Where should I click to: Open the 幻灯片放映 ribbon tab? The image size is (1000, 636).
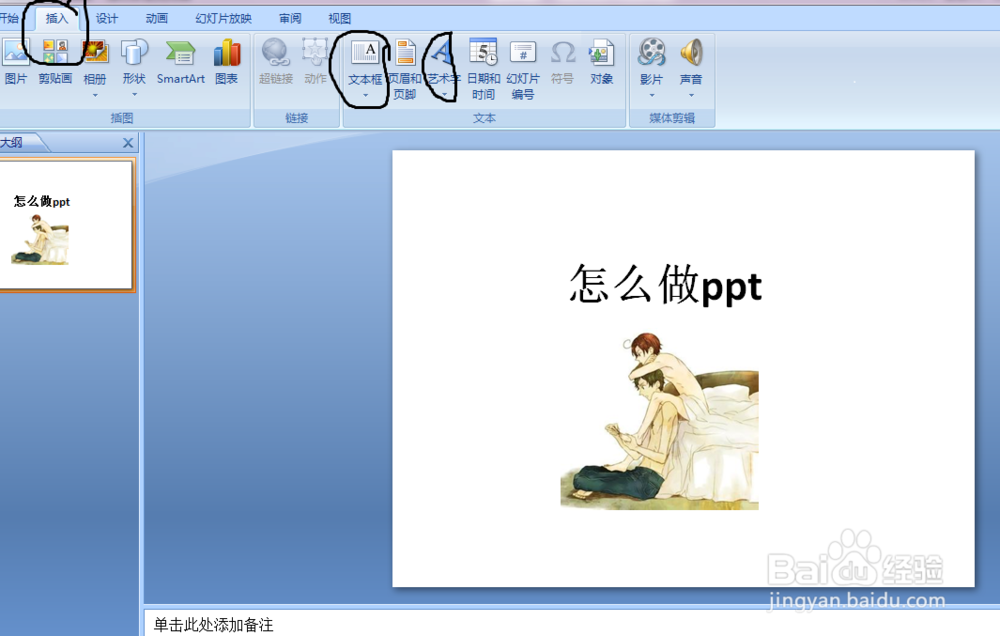[224, 18]
